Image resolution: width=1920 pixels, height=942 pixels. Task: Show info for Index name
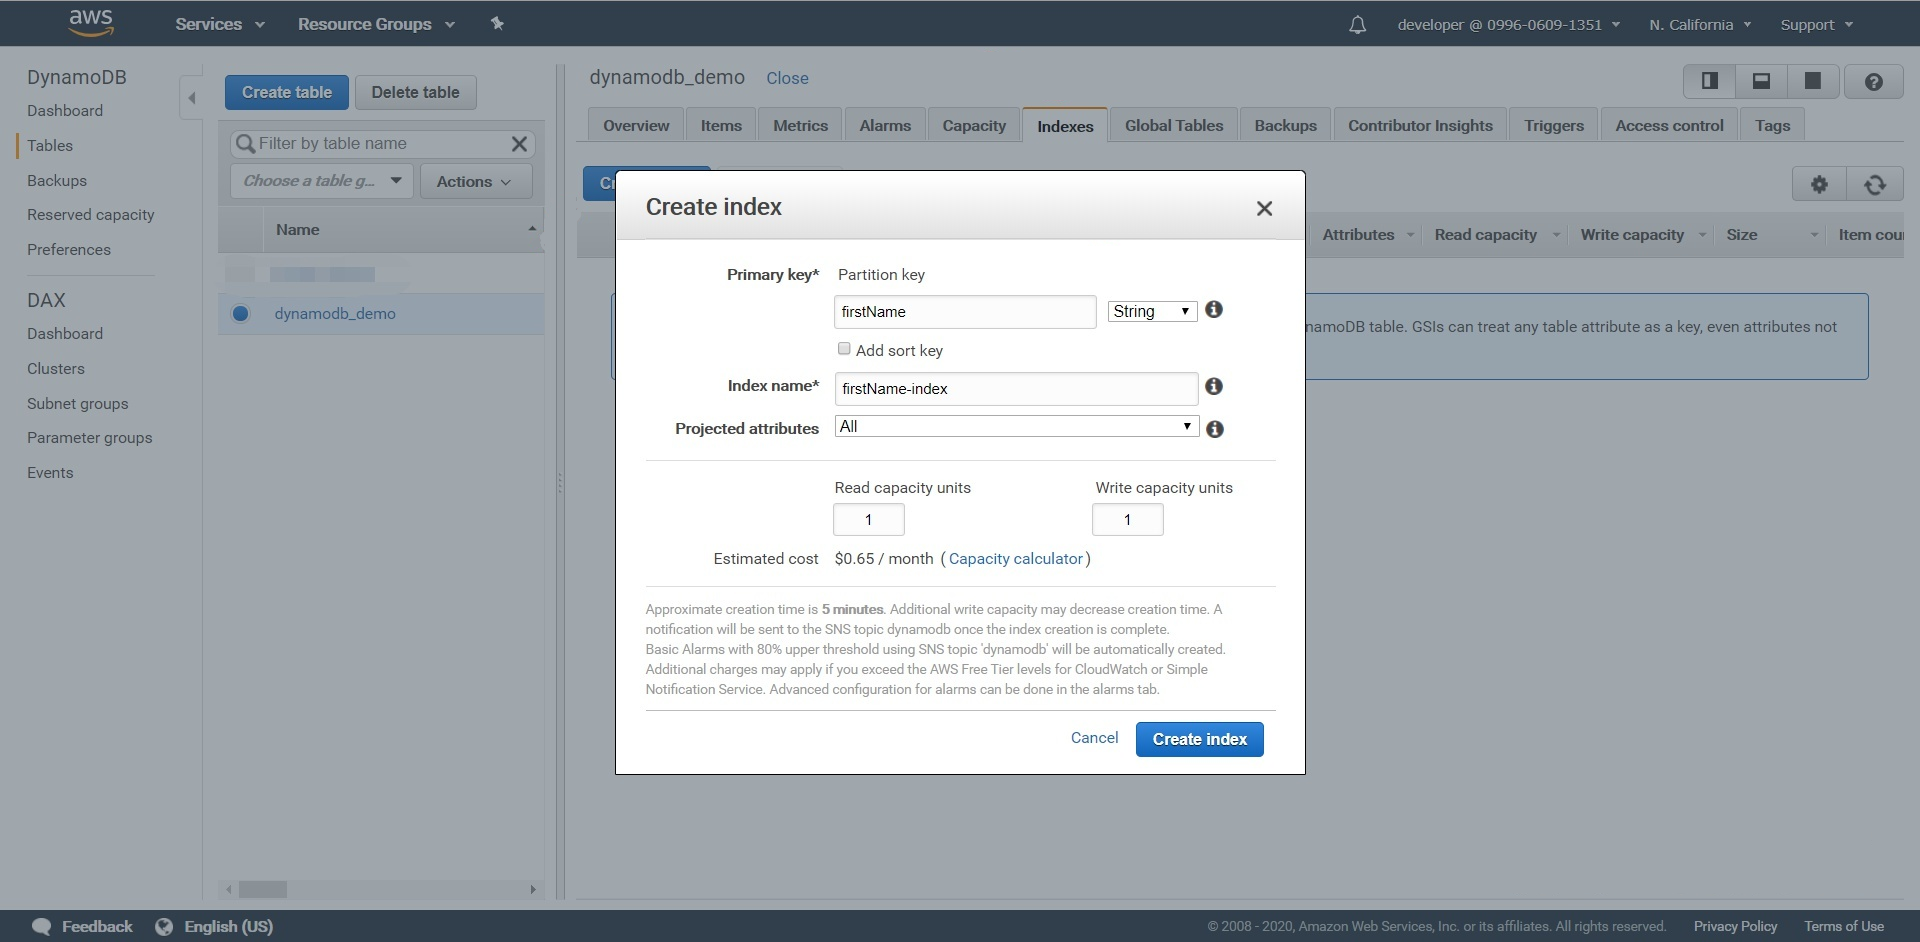[x=1214, y=386]
